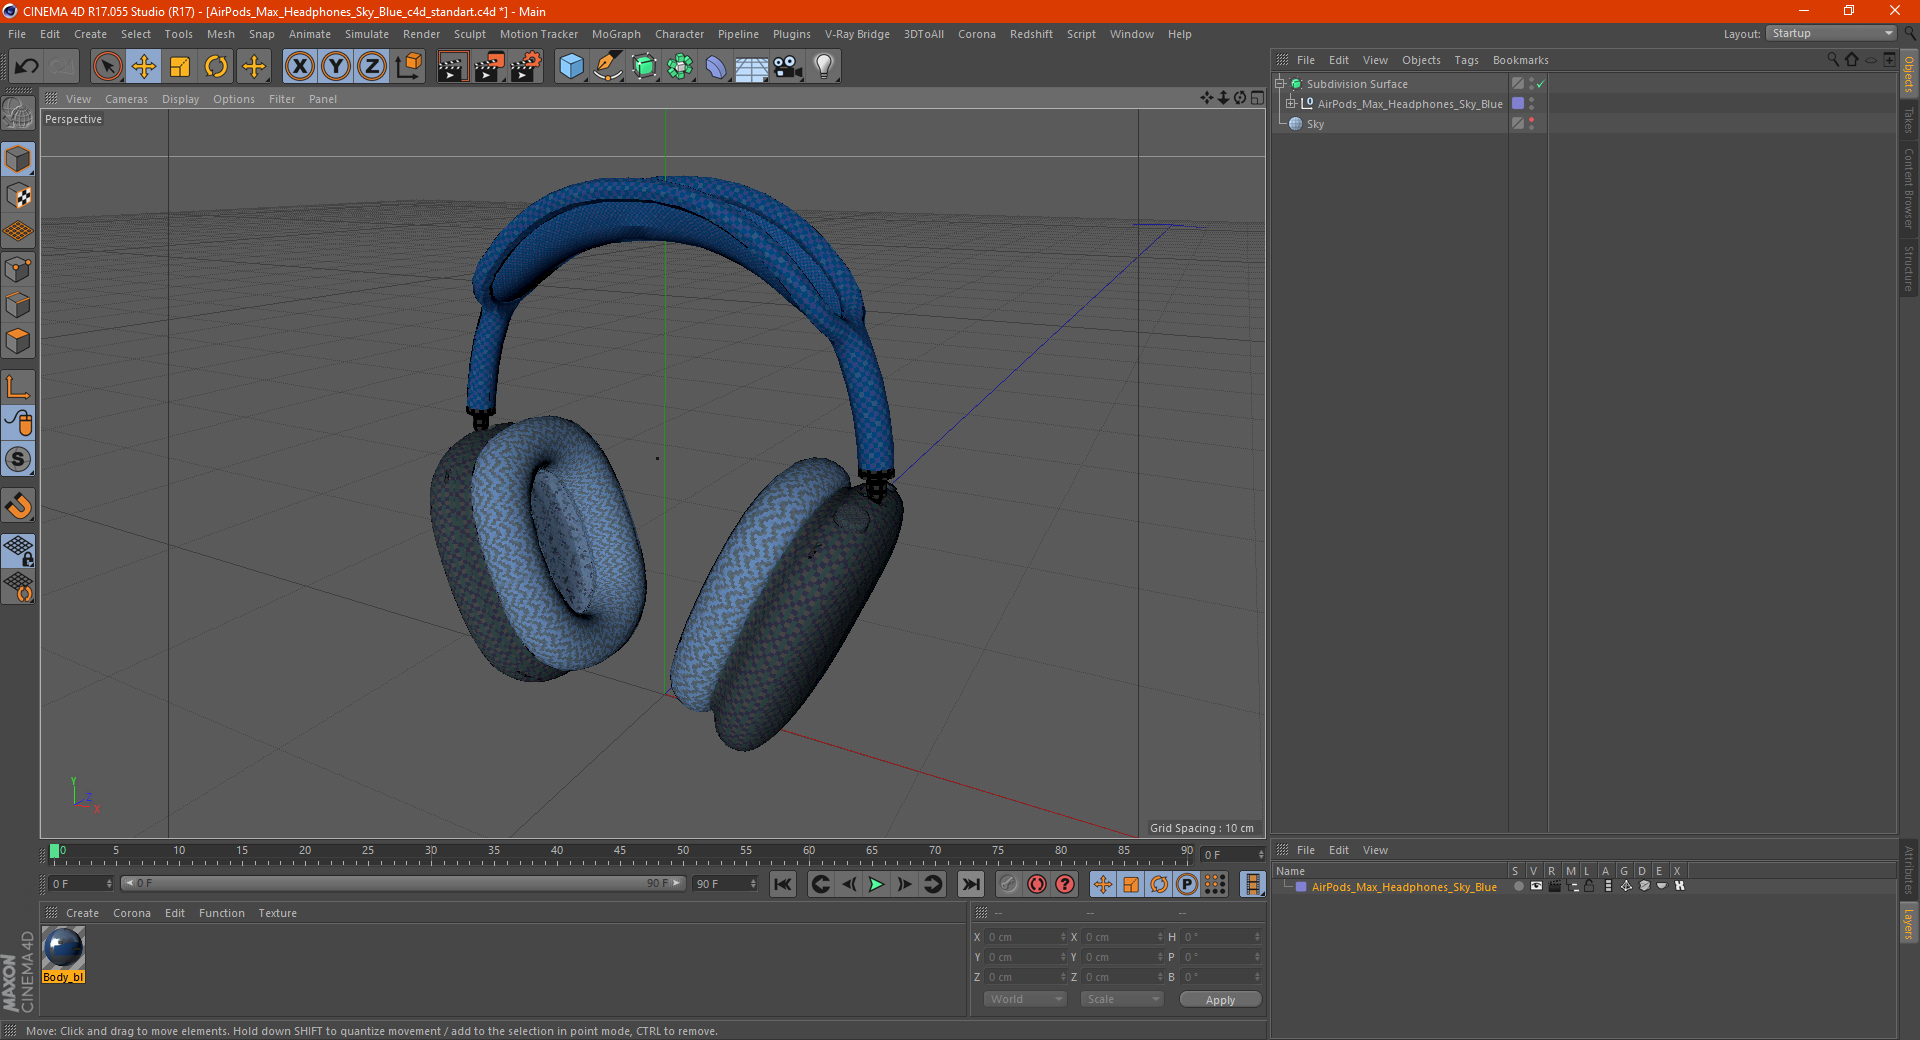Add a subdivision surface generator
The image size is (1920, 1040).
[x=644, y=67]
